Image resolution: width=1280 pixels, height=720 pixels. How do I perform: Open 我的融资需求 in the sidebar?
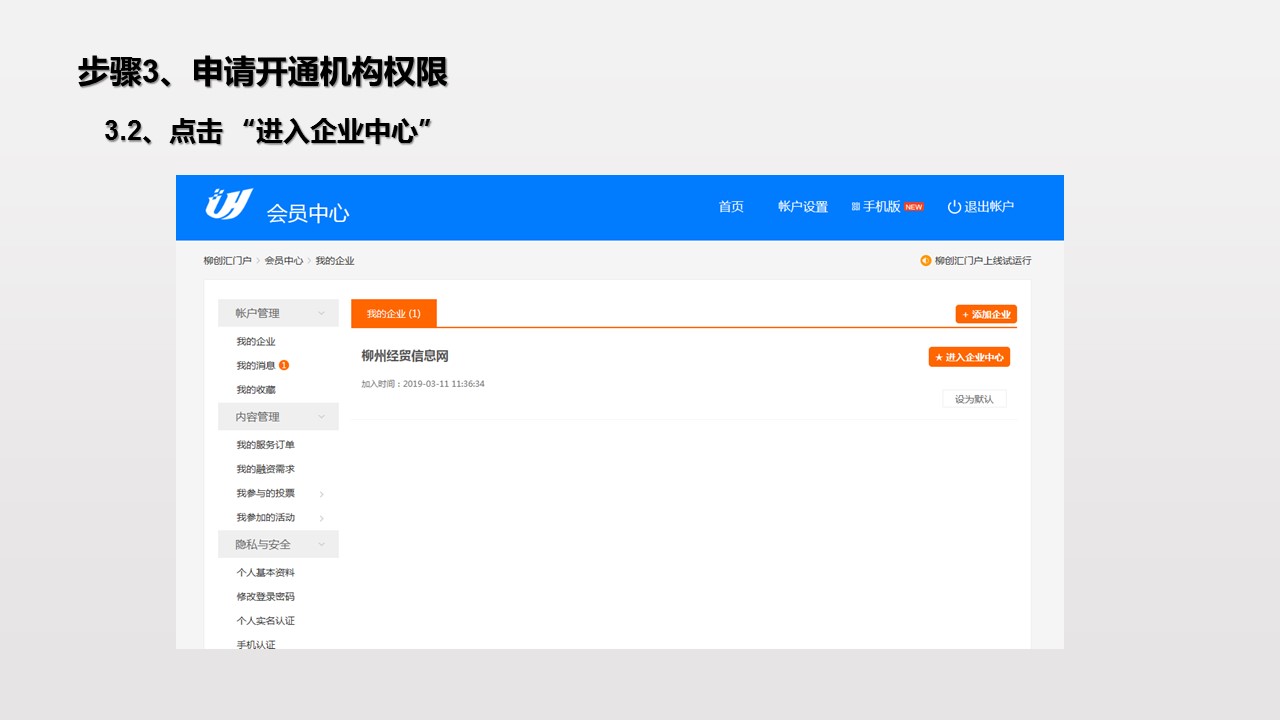point(266,469)
